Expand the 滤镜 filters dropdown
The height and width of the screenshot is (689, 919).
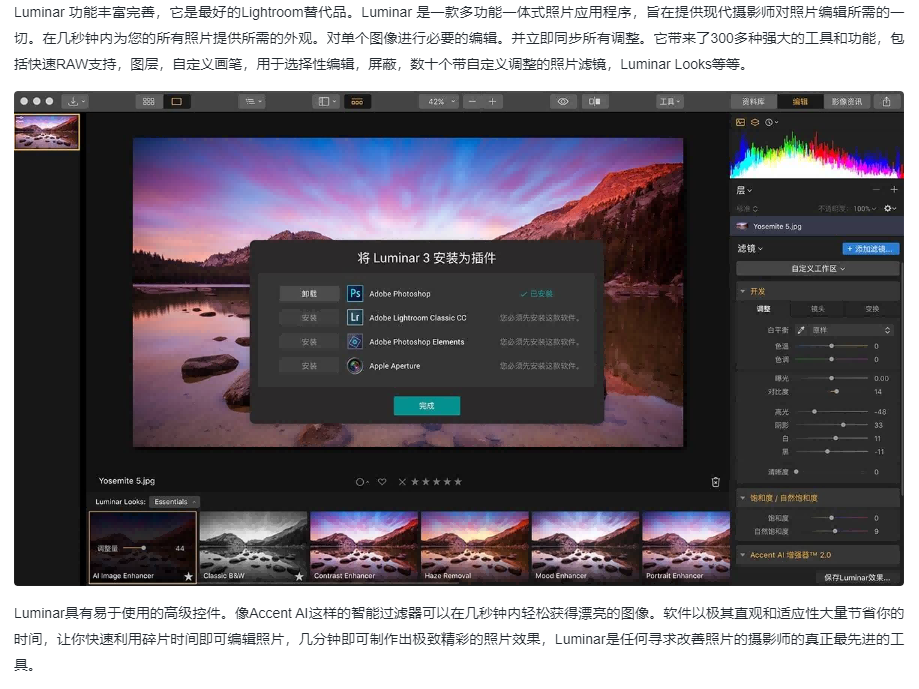[750, 248]
